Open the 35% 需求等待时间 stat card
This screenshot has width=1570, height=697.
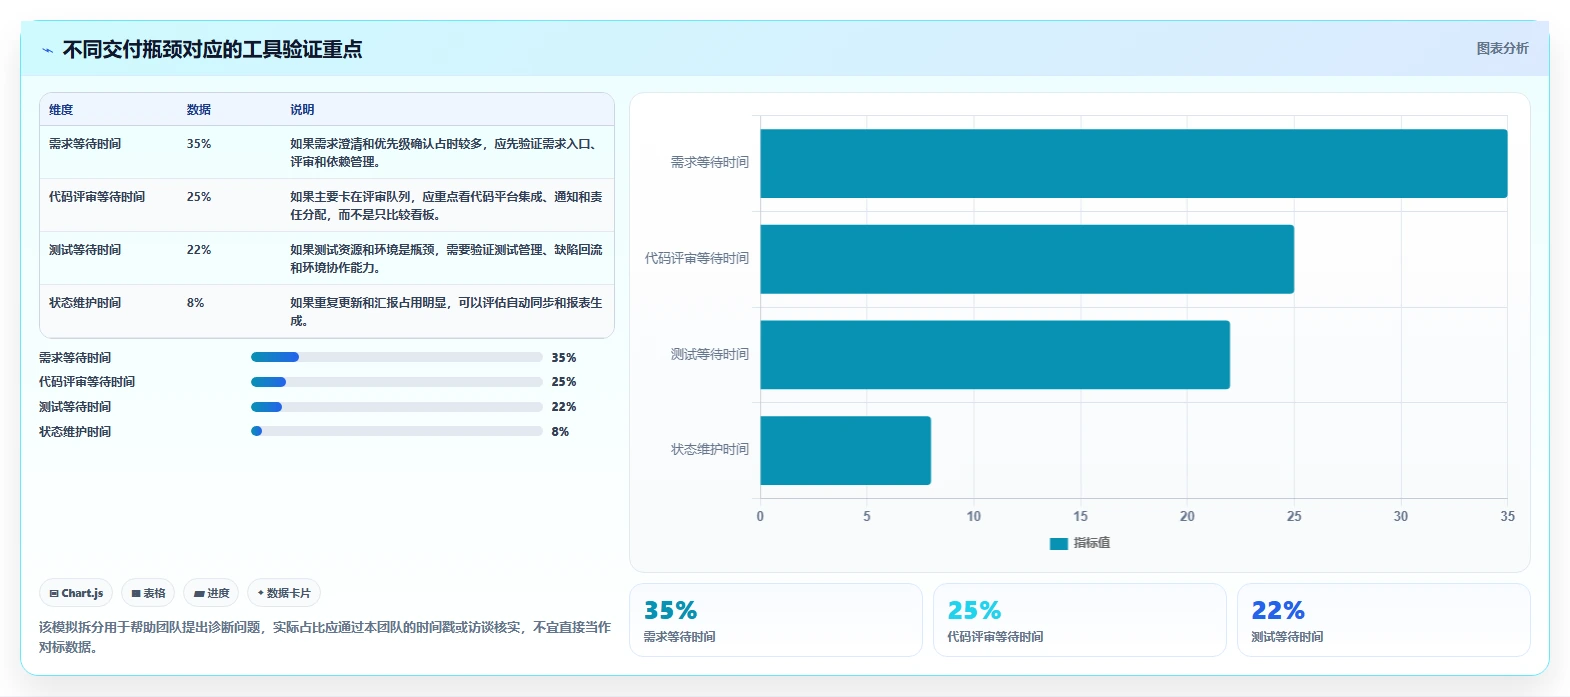pos(776,620)
